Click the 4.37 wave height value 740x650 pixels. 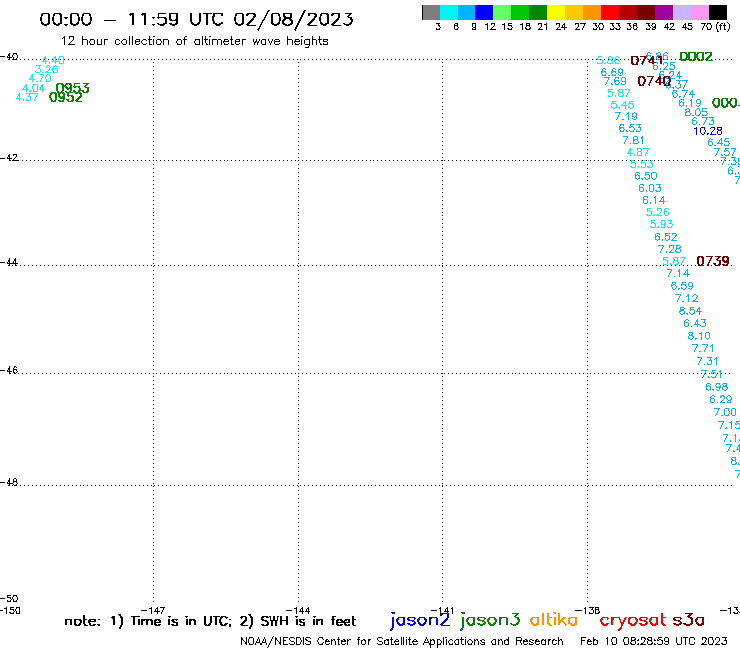tap(27, 97)
